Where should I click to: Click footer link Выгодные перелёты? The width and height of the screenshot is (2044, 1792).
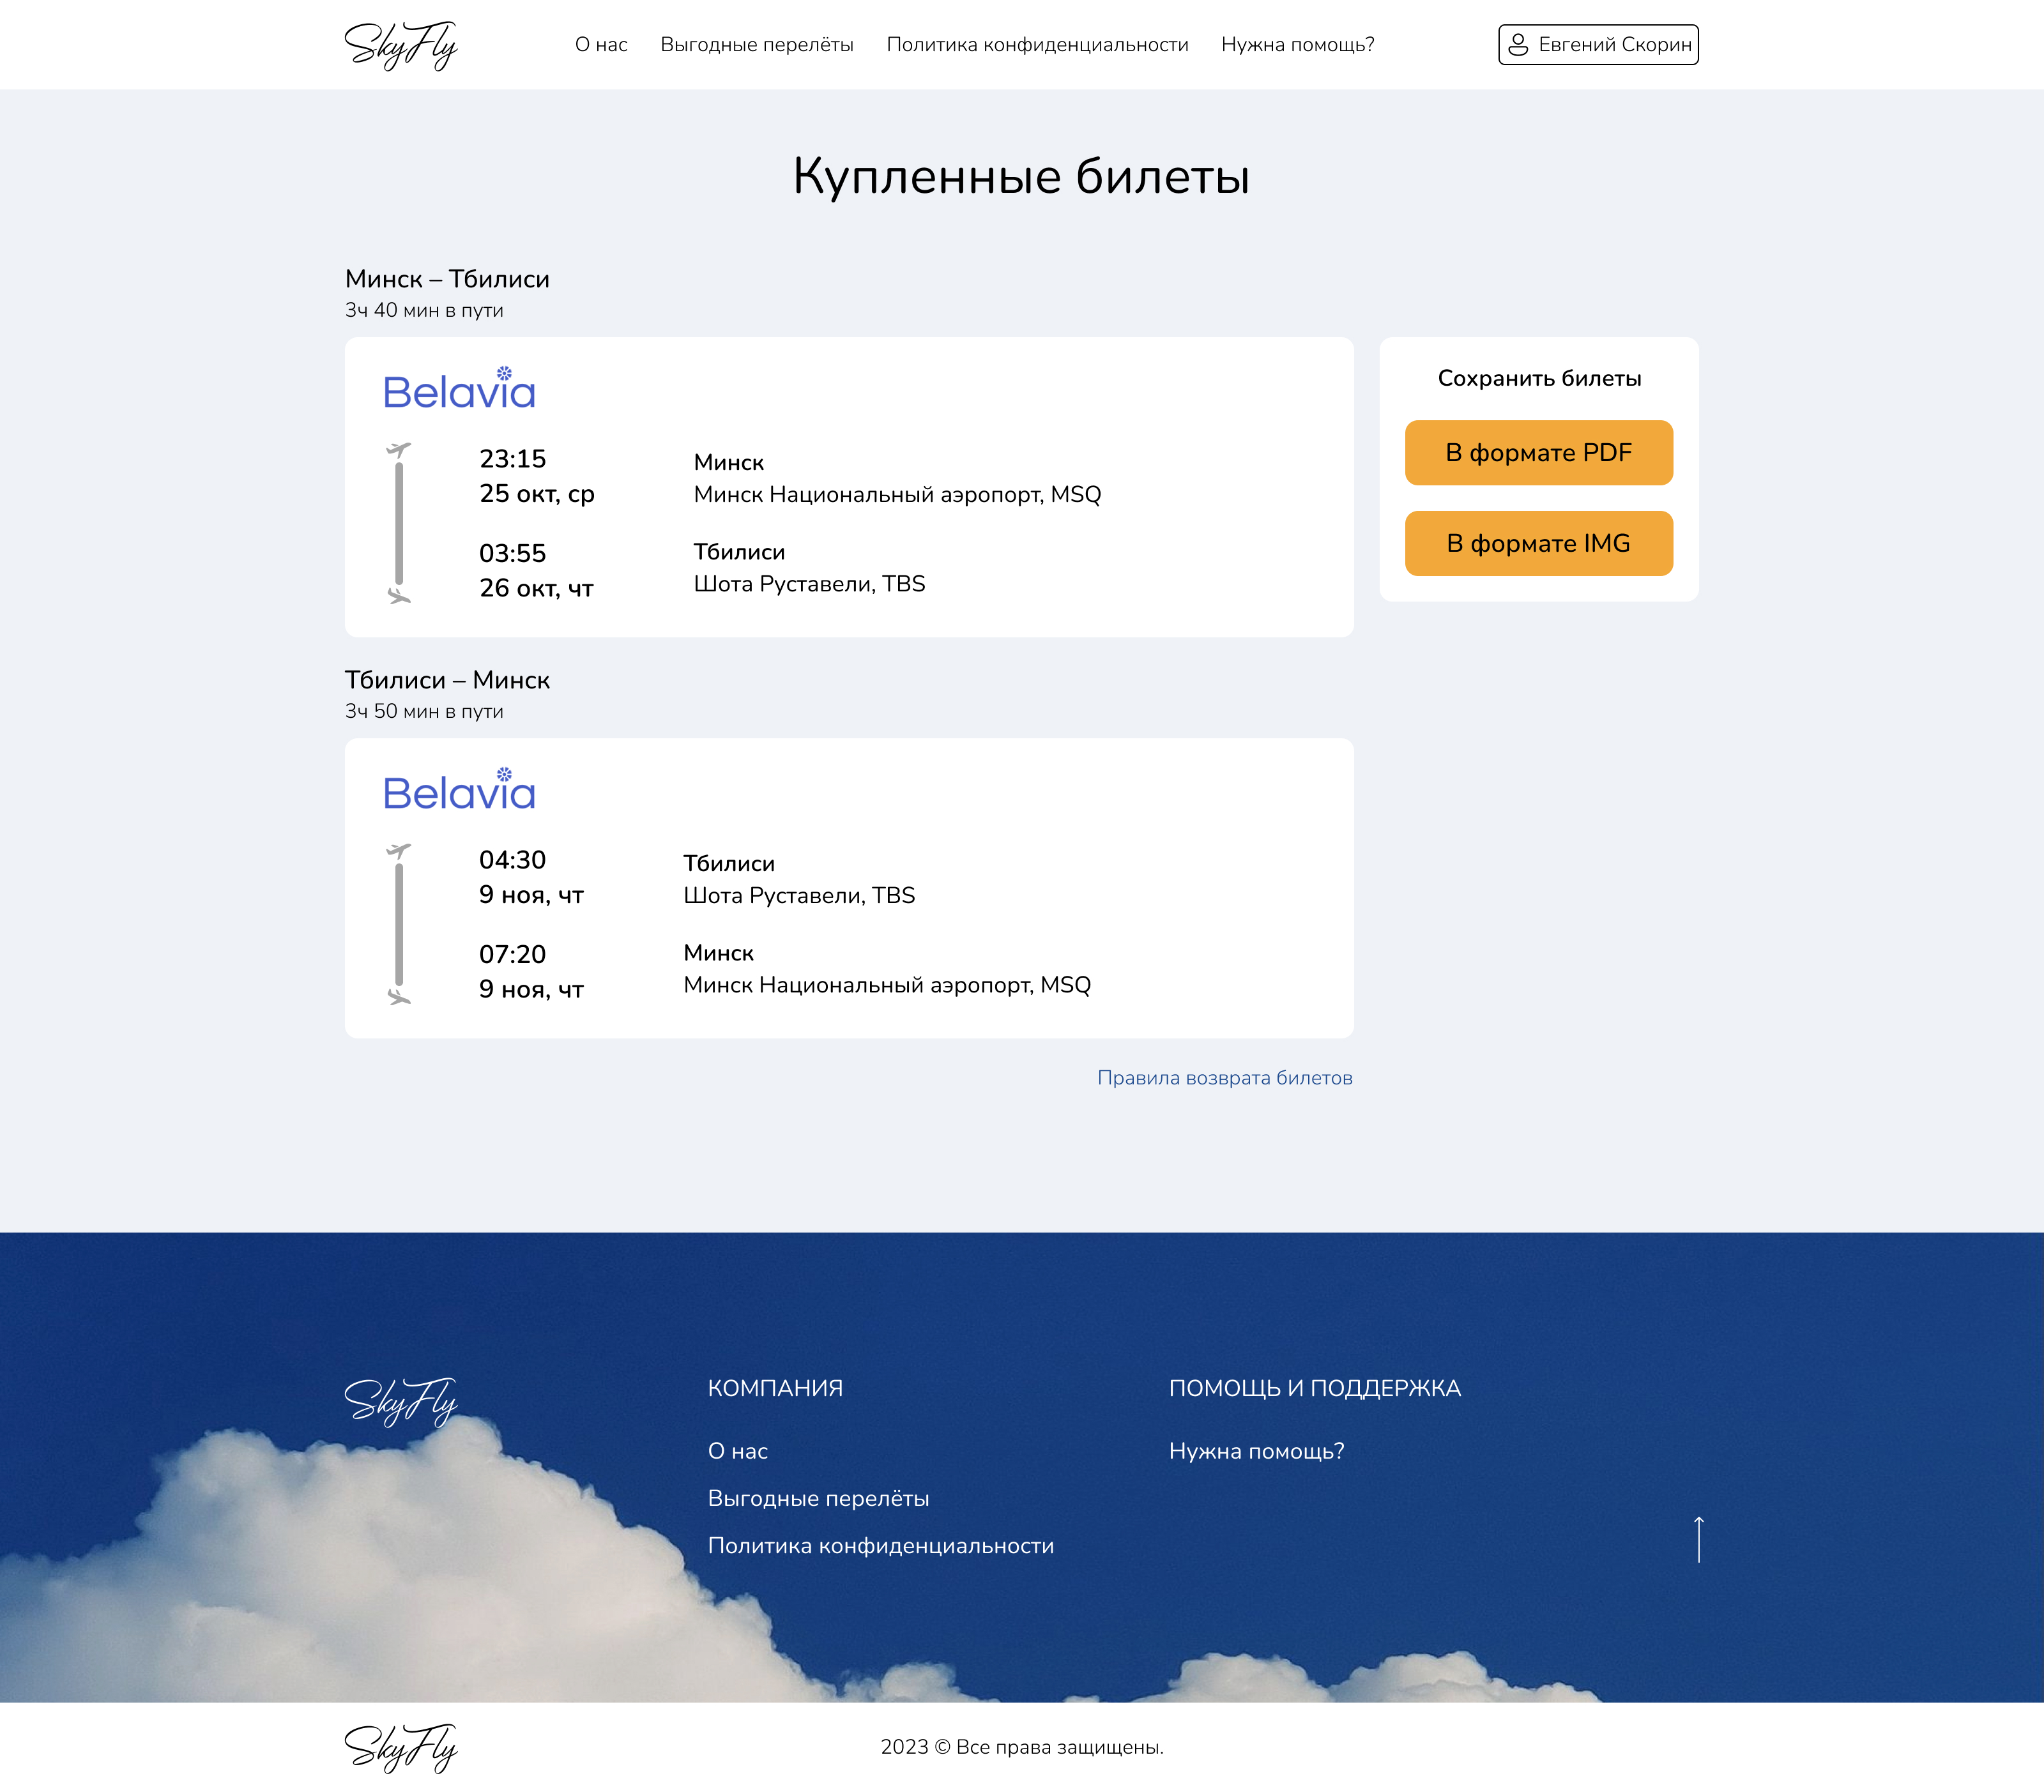click(818, 1498)
